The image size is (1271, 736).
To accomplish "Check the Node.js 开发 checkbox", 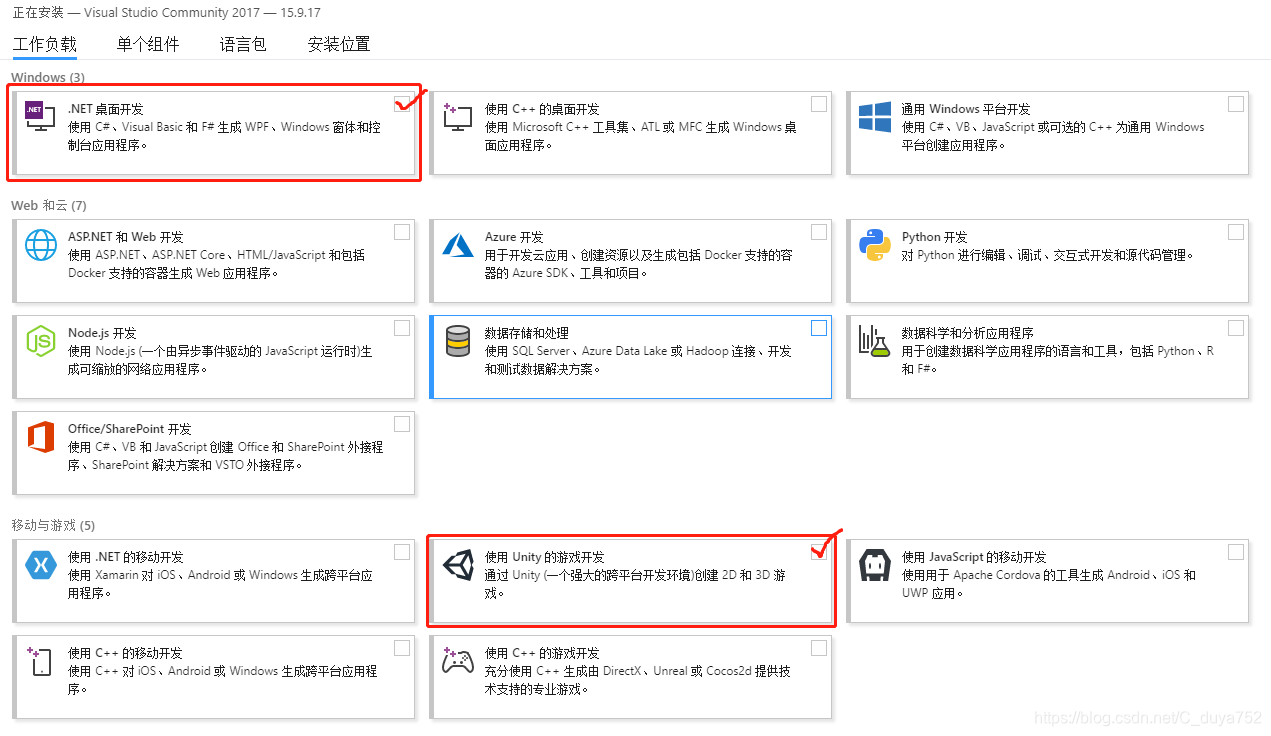I will coord(402,328).
